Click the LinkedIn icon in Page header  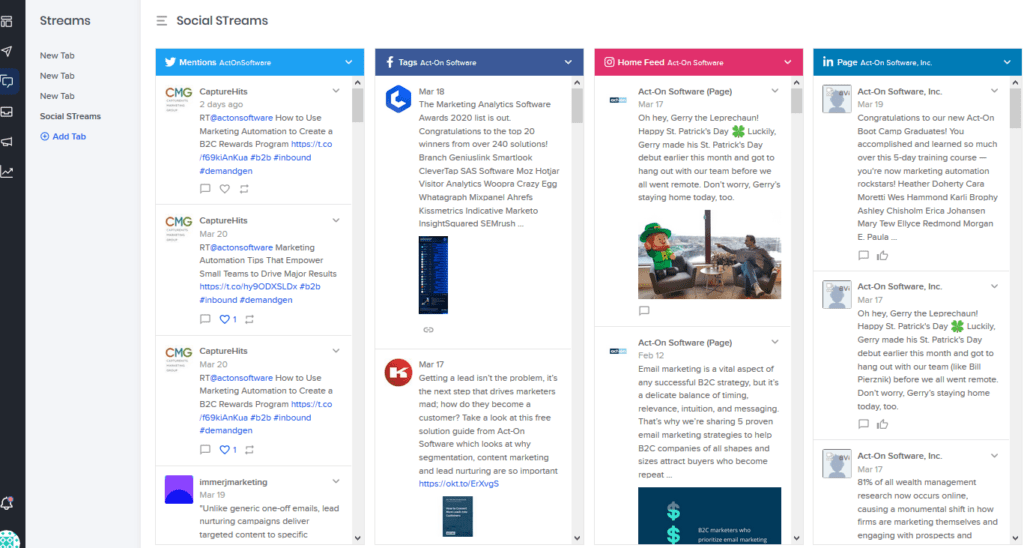point(827,62)
